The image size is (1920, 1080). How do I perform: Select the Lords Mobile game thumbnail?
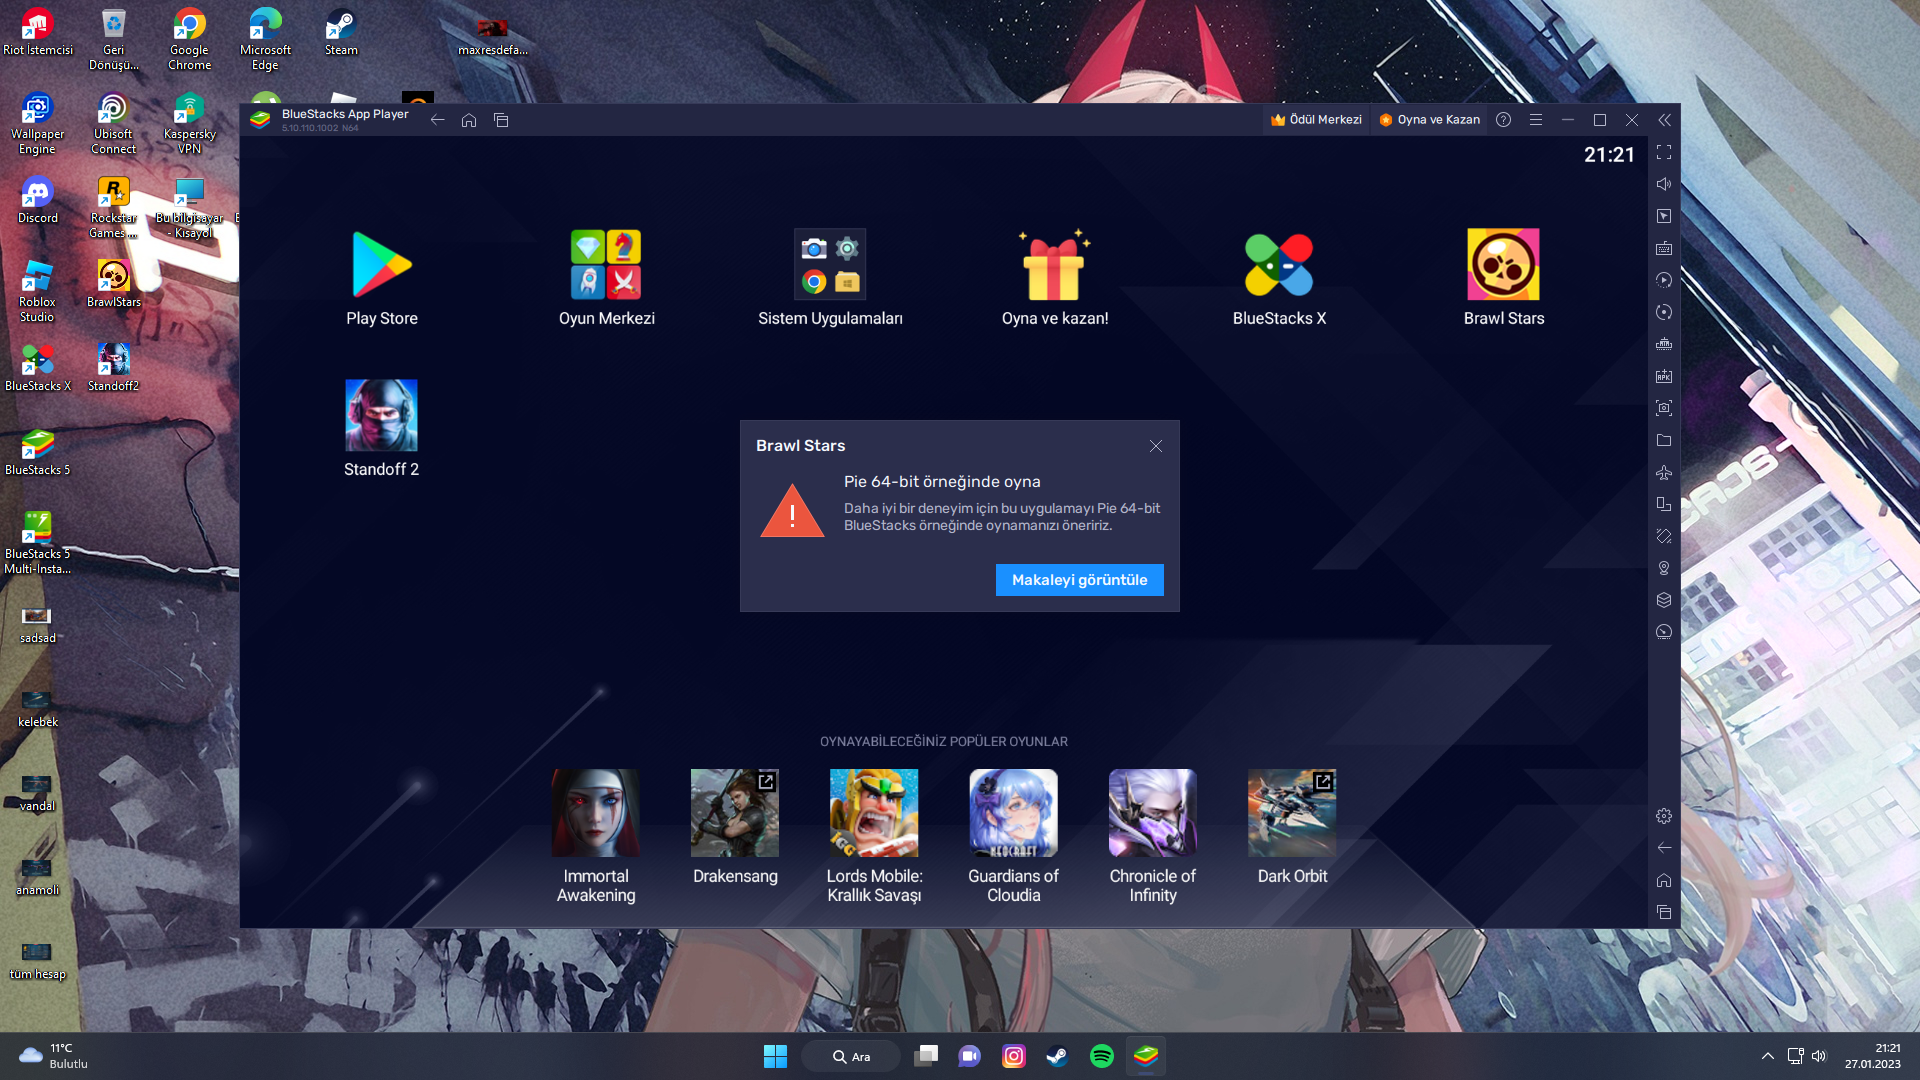(873, 813)
